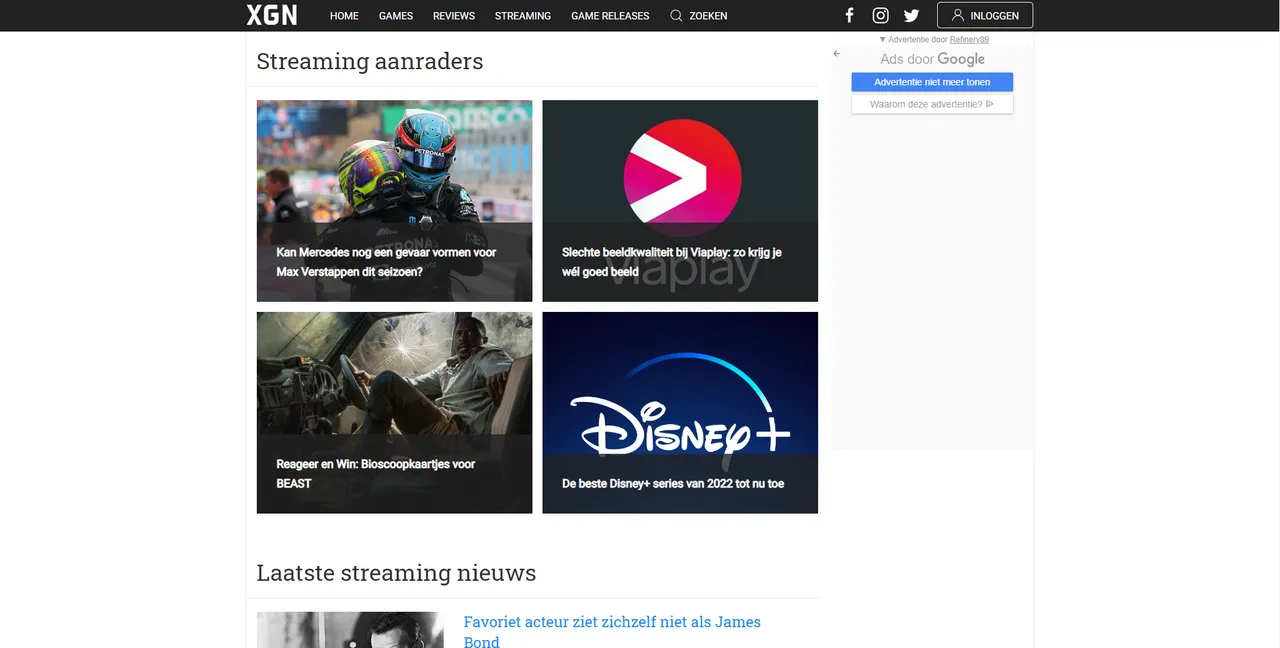Image resolution: width=1280 pixels, height=648 pixels.
Task: Click the James Bond article thumbnail image
Action: 350,630
